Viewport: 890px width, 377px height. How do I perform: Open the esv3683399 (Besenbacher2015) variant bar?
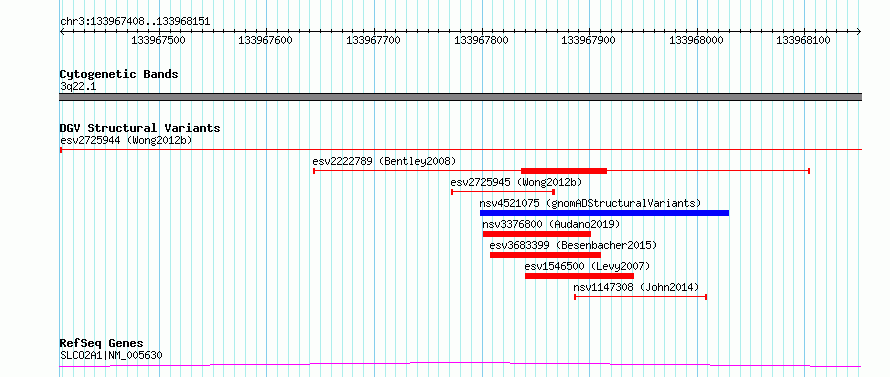tap(545, 255)
